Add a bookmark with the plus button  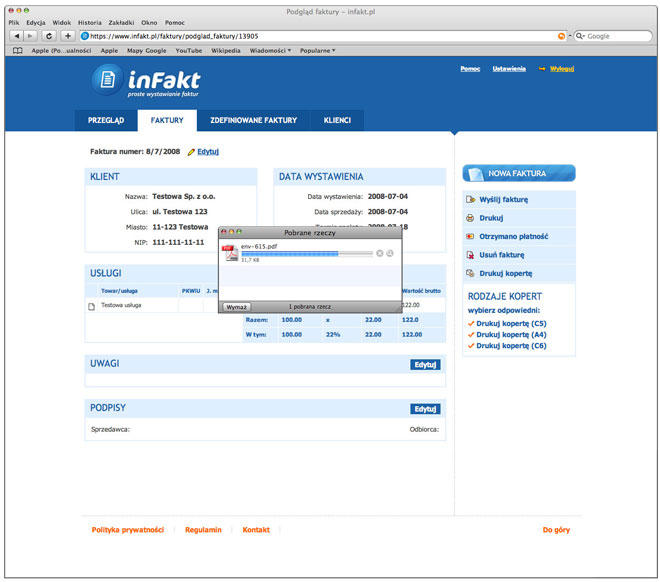click(x=68, y=36)
